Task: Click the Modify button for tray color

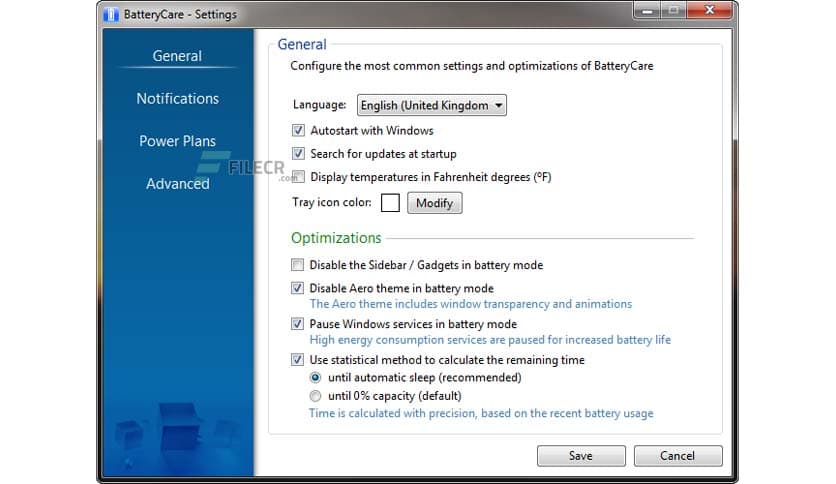Action: click(x=435, y=203)
